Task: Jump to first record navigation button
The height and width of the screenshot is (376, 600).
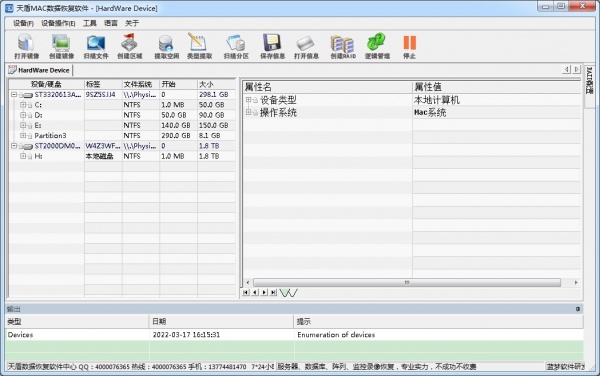Action: tap(246, 292)
